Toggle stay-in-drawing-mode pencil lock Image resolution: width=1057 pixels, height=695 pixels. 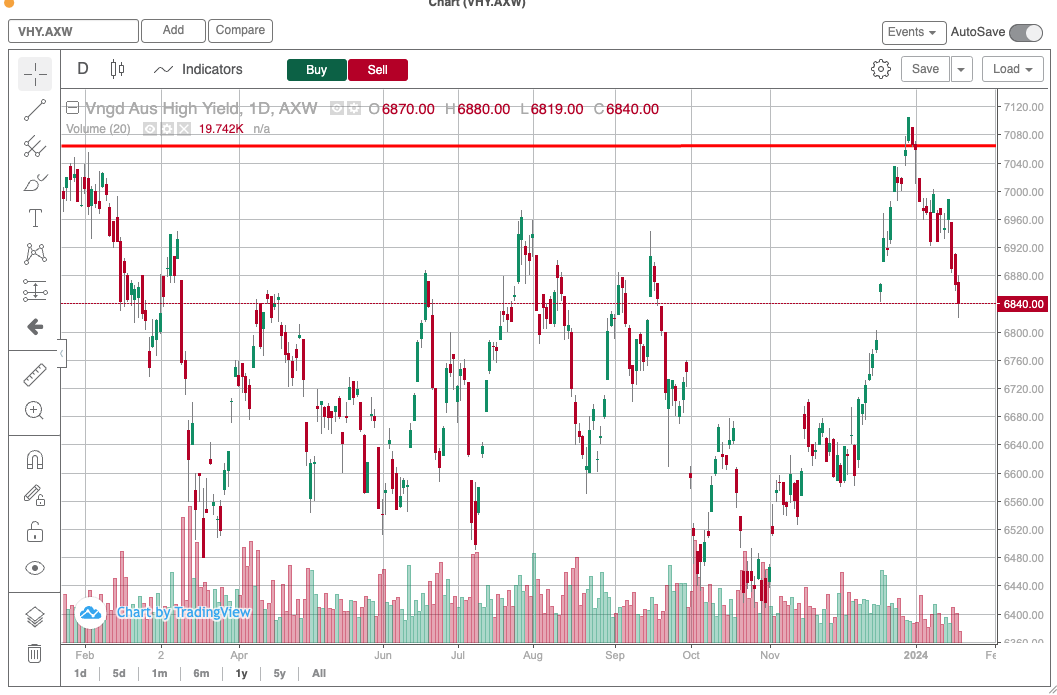[34, 495]
